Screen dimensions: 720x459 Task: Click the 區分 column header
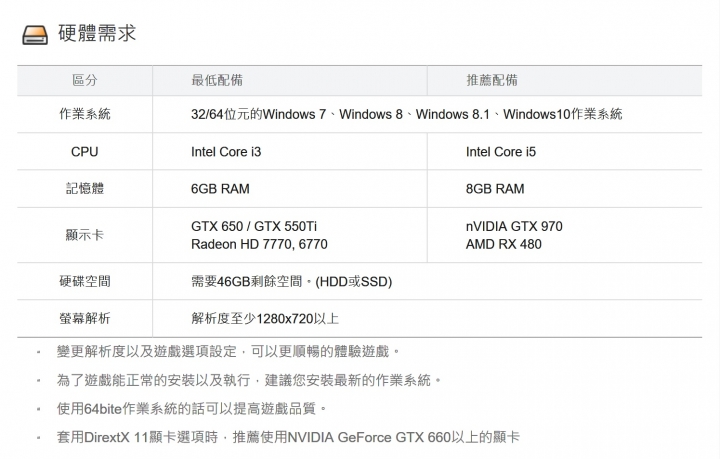click(85, 80)
